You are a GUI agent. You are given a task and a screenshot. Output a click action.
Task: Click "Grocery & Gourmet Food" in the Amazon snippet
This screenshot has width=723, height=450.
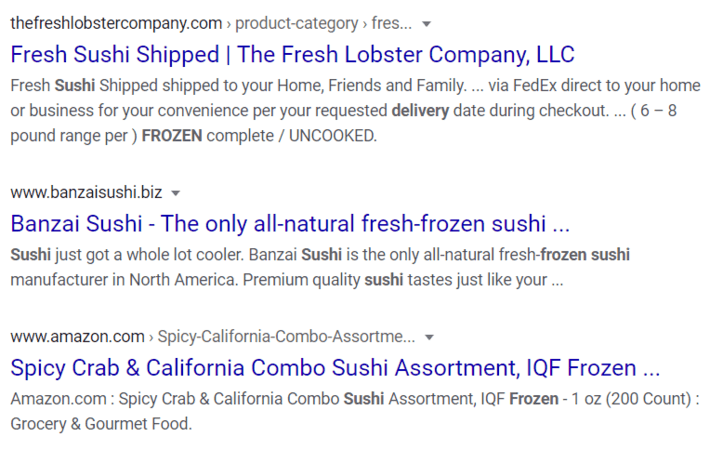click(x=99, y=424)
